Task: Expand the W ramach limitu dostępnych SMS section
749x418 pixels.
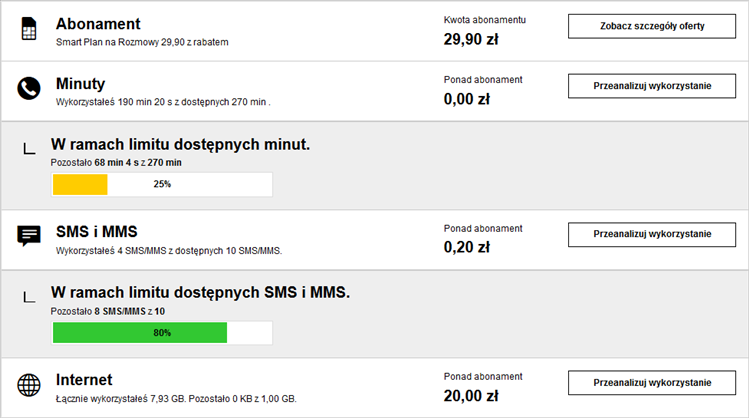Action: [x=200, y=293]
